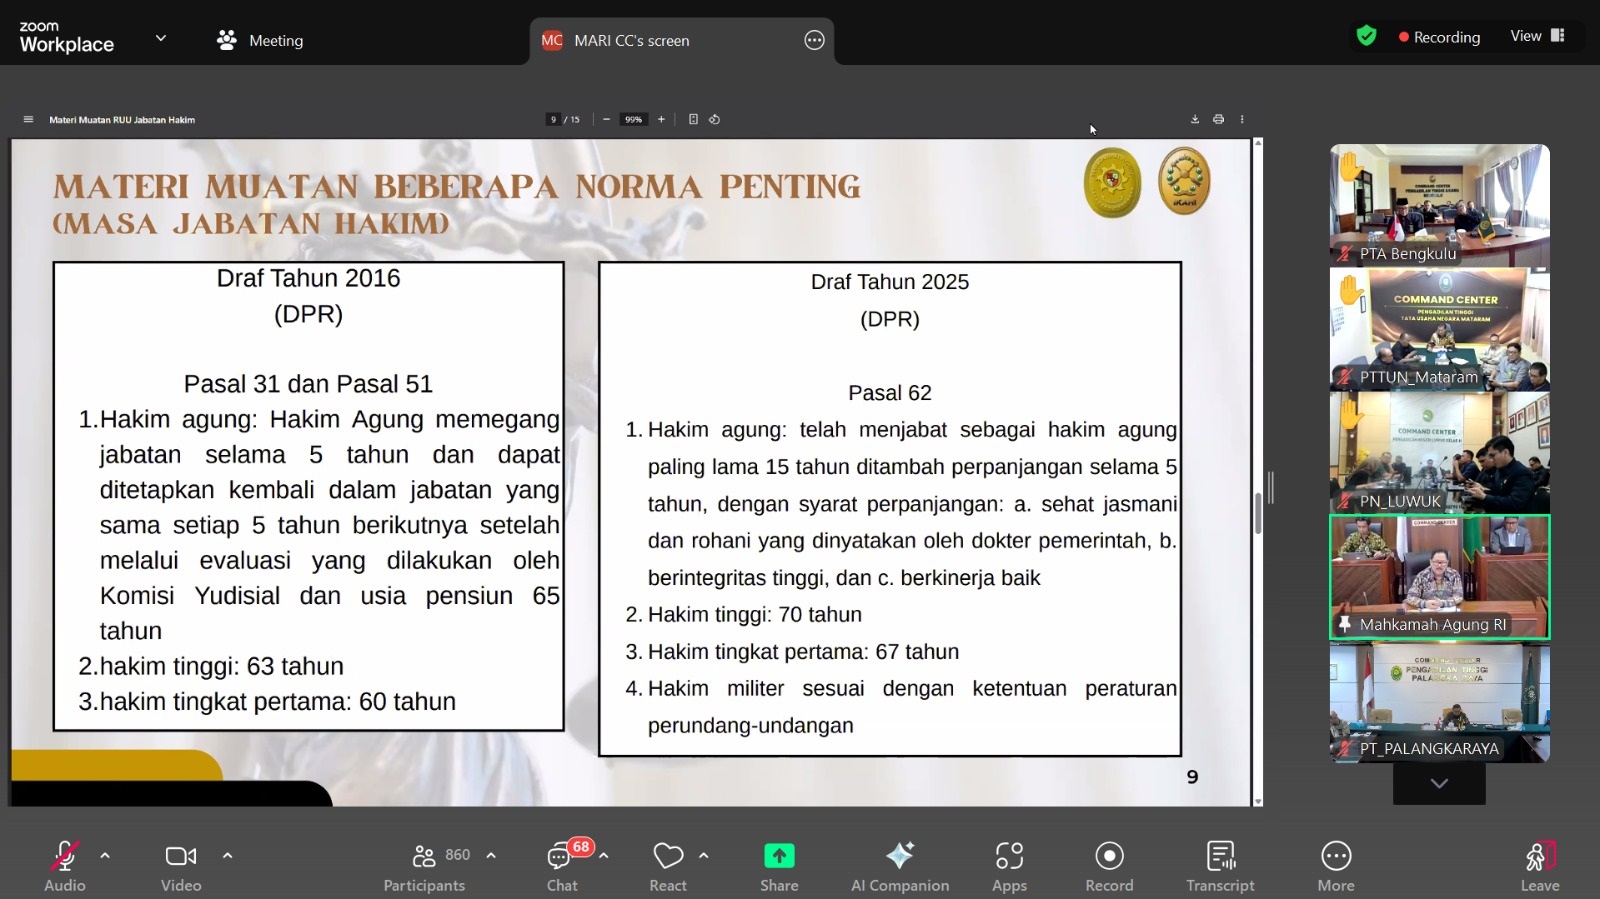The width and height of the screenshot is (1600, 899).
Task: Expand the Chat options arrow
Action: [x=604, y=856]
